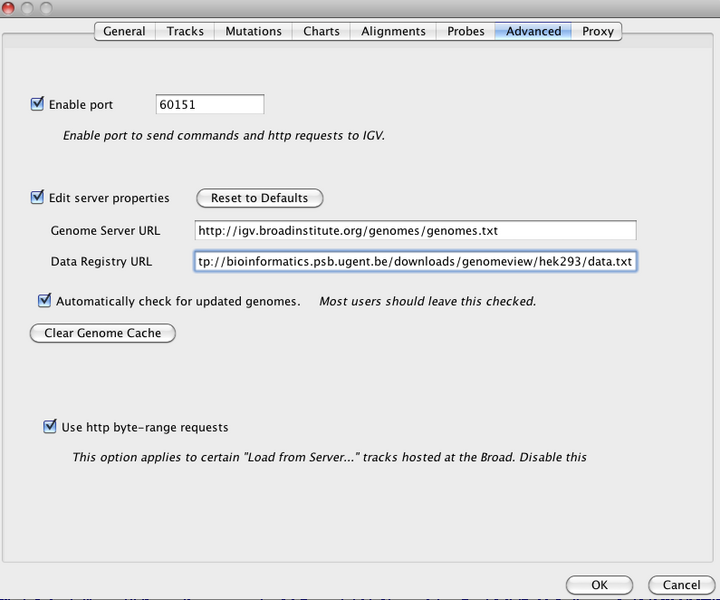
Task: Click the Data Registry URL field
Action: 415,262
